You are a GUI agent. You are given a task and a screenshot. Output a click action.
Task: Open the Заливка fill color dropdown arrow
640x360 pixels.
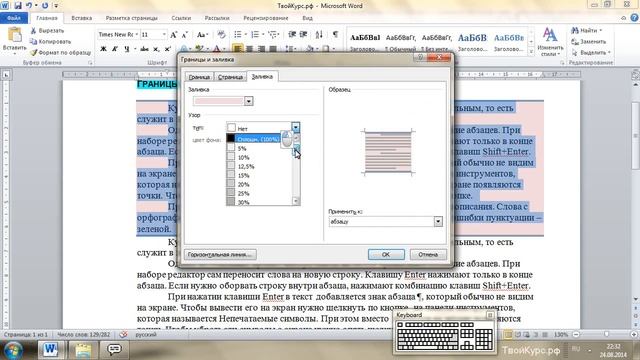click(249, 101)
